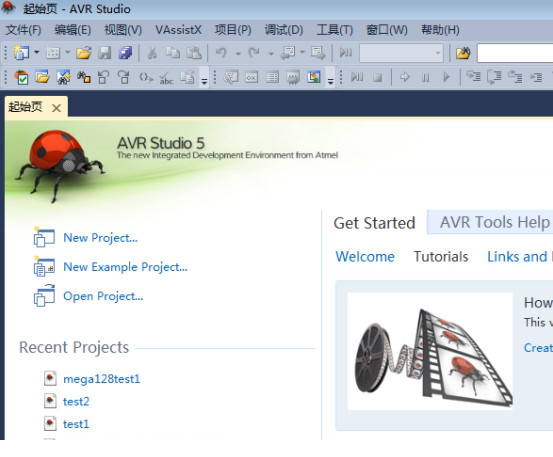This screenshot has width=553, height=457.
Task: Click VAssistX Open File in Solution icon
Action: (x=42, y=77)
